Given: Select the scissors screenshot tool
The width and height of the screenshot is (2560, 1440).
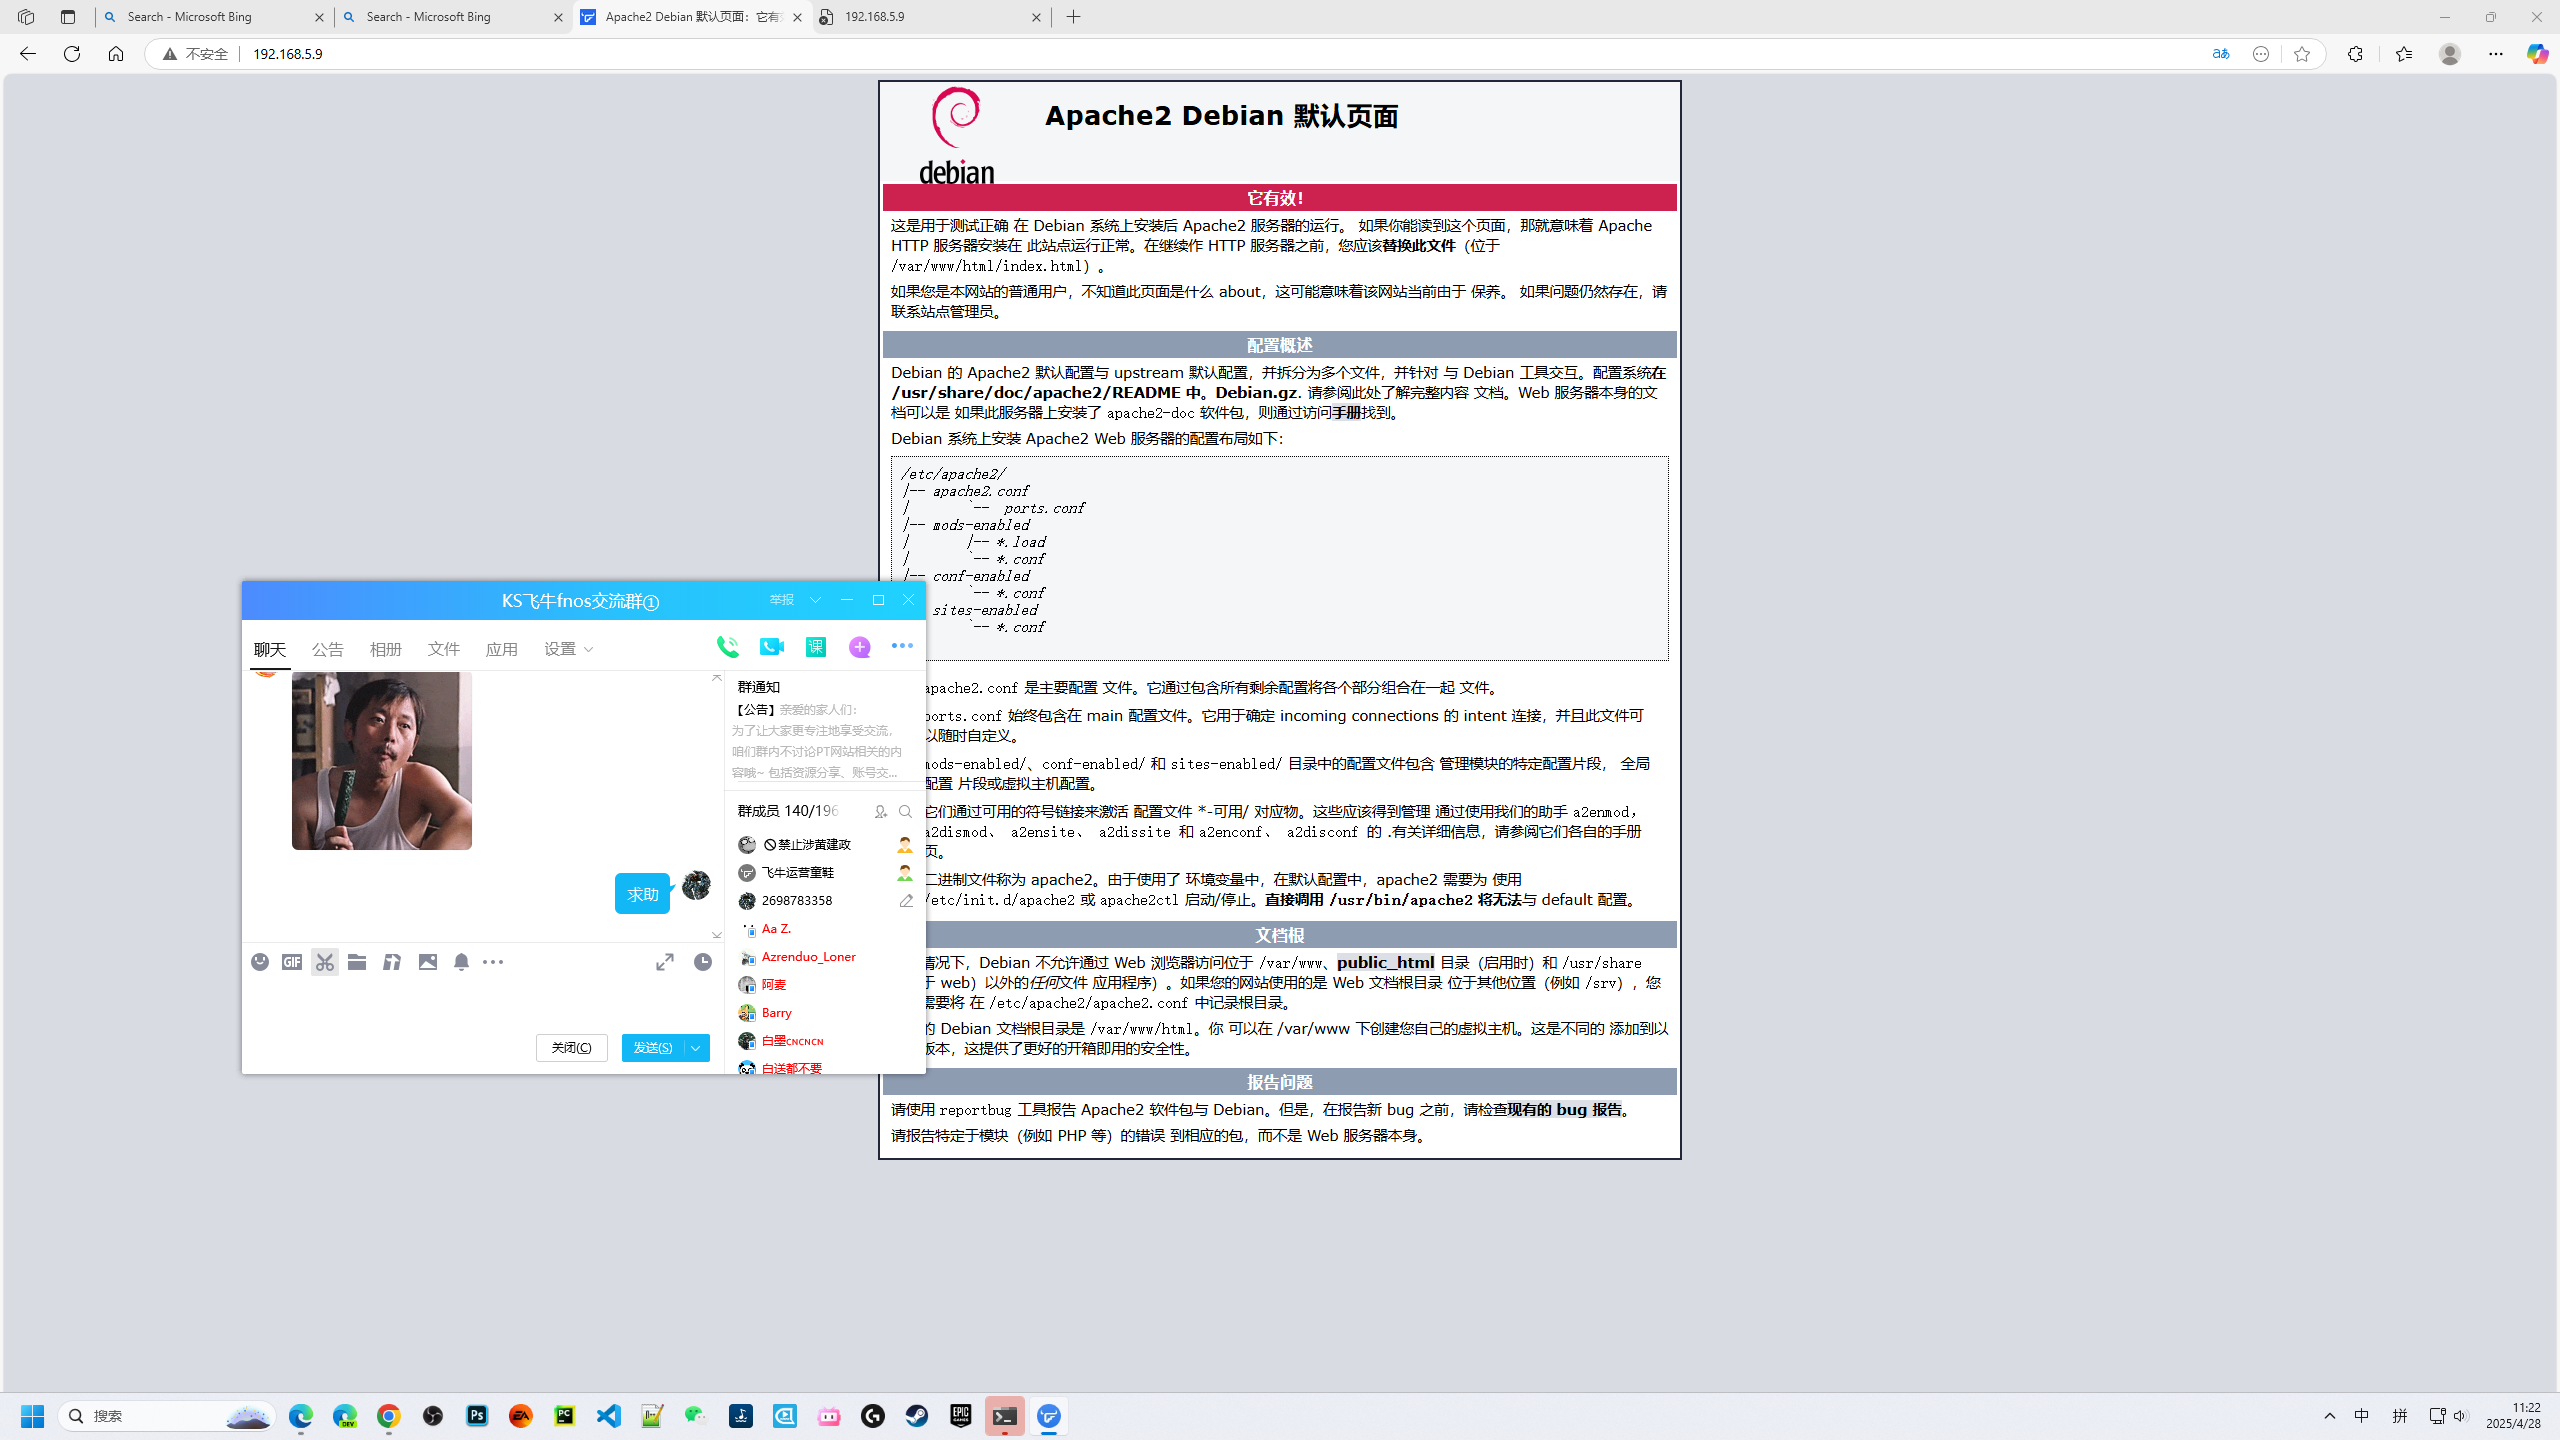Looking at the screenshot, I should tap(325, 962).
